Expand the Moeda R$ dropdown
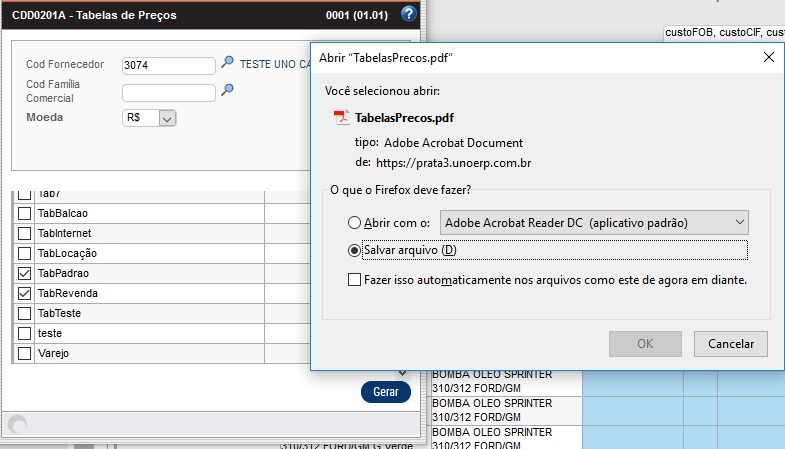 167,118
